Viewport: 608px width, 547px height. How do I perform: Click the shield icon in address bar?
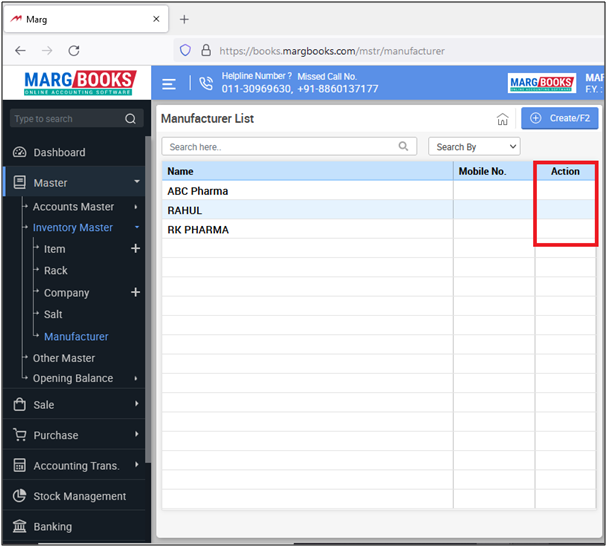pos(185,50)
